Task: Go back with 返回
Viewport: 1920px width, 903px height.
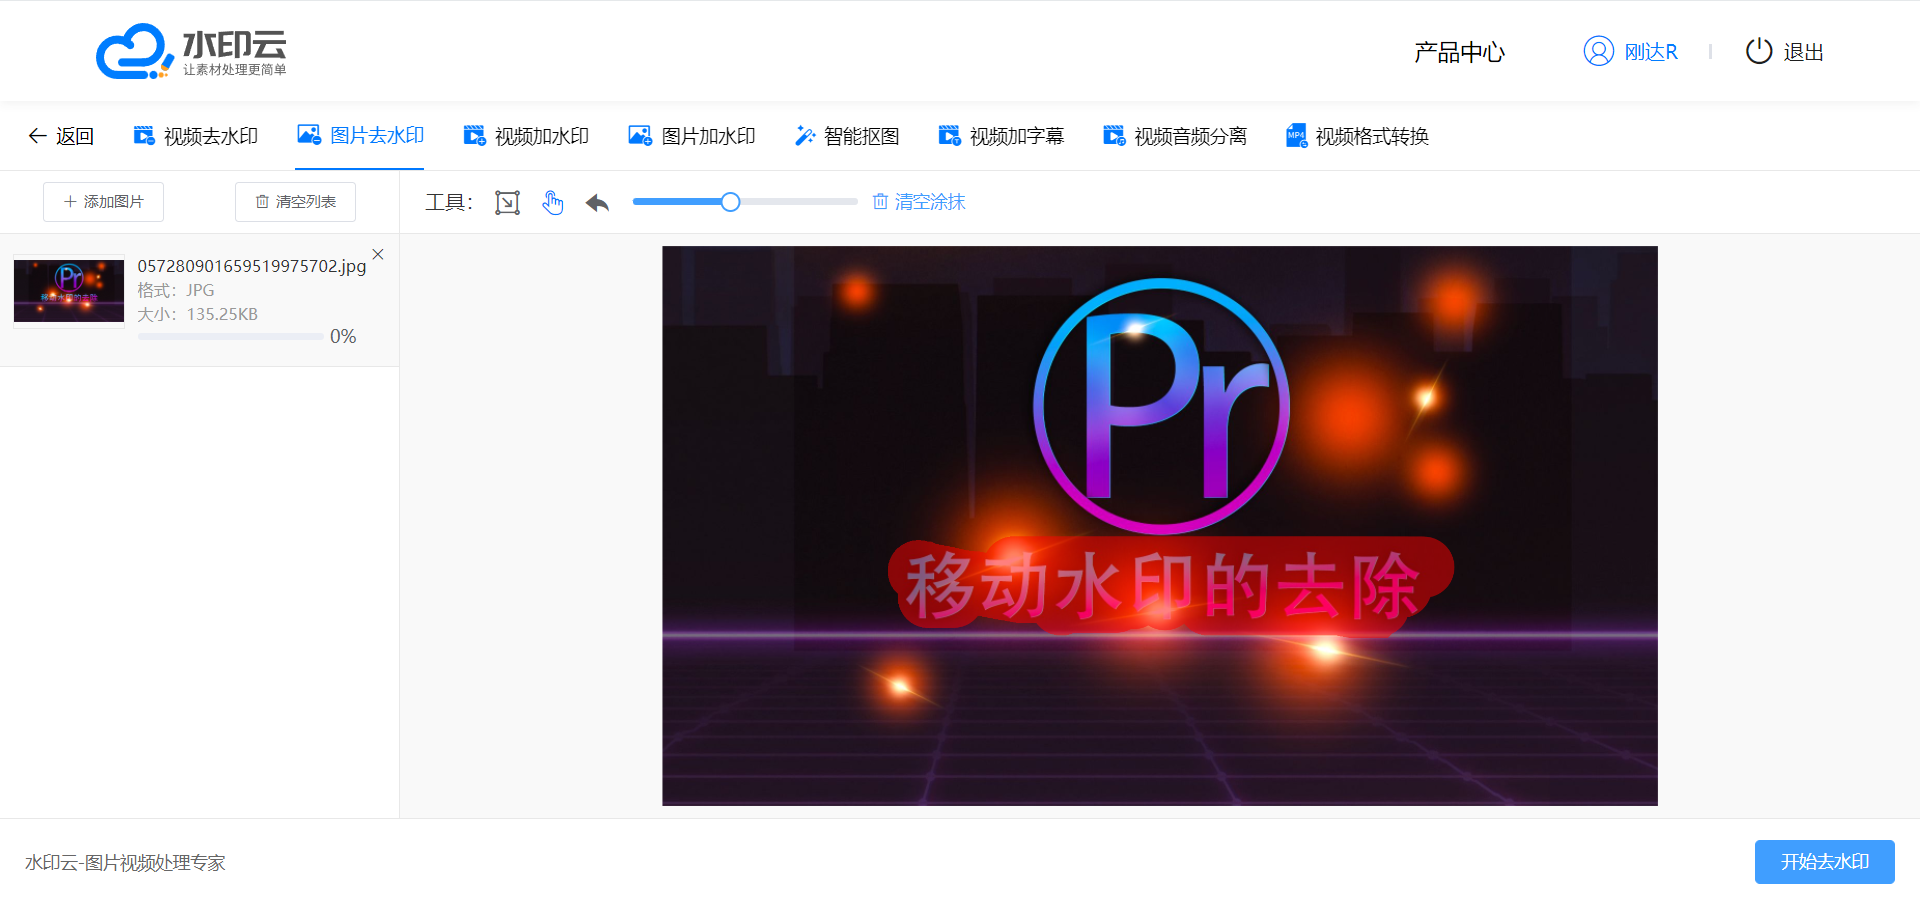Action: tap(61, 136)
